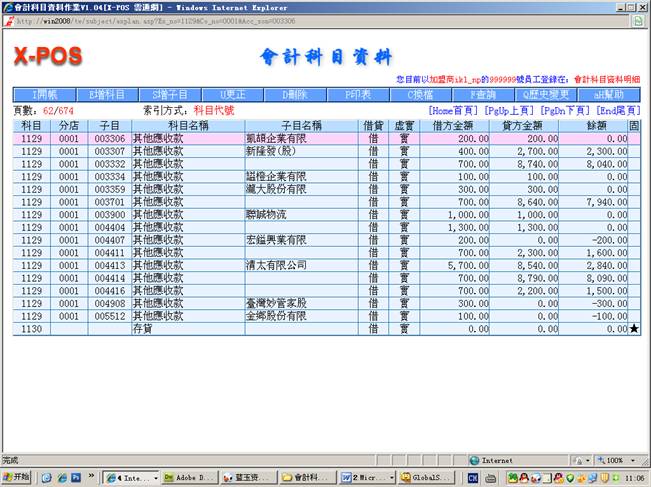Click the Windows Start button 开始
Image resolution: width=651 pixels, height=487 pixels.
[18, 477]
